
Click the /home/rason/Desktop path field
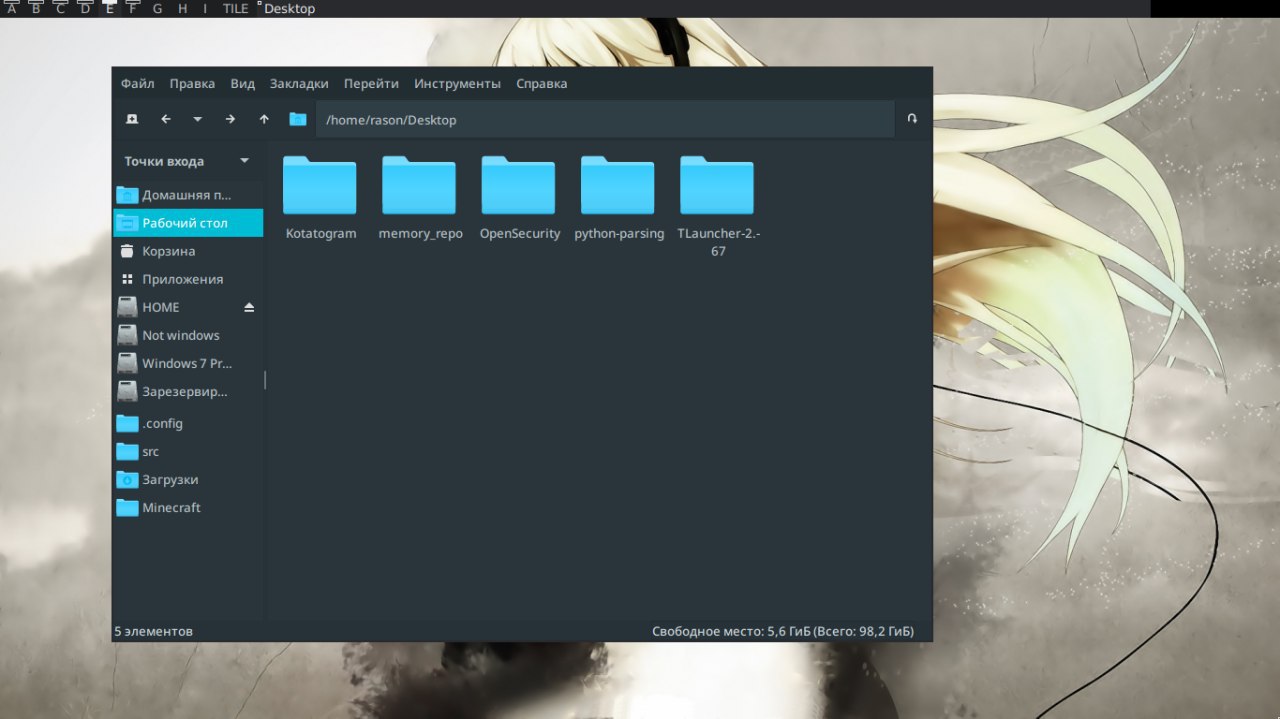click(605, 120)
